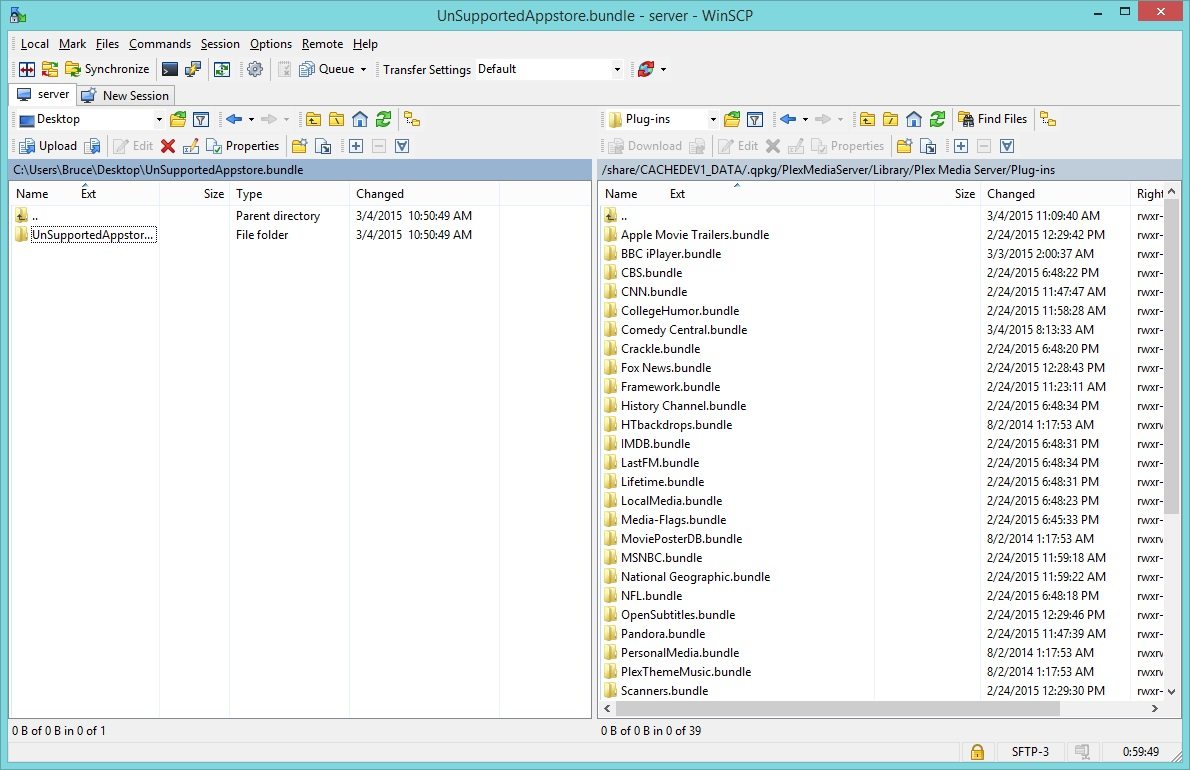
Task: Open the Session menu
Action: 220,44
